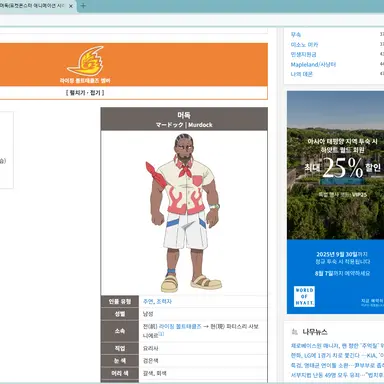Select the 검은색 value cell
Viewport: 384px width, 384px height.
[x=203, y=361]
